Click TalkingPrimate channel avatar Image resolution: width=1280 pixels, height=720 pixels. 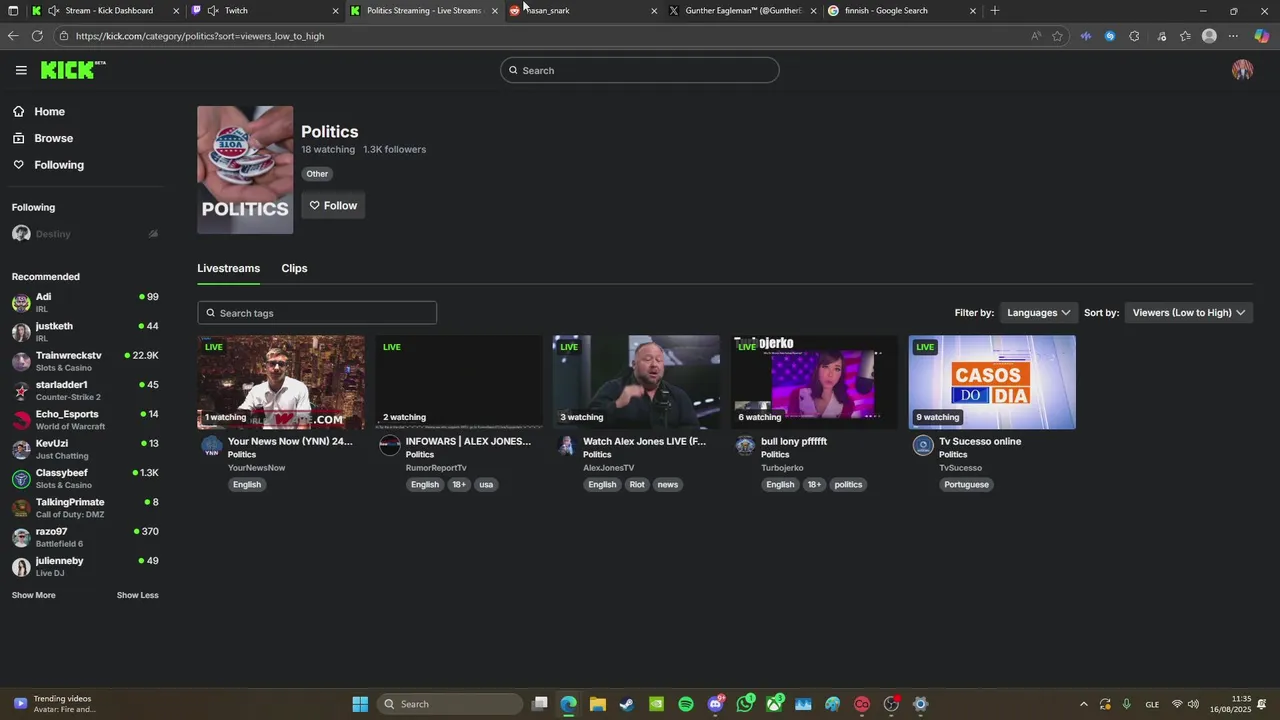[21, 508]
